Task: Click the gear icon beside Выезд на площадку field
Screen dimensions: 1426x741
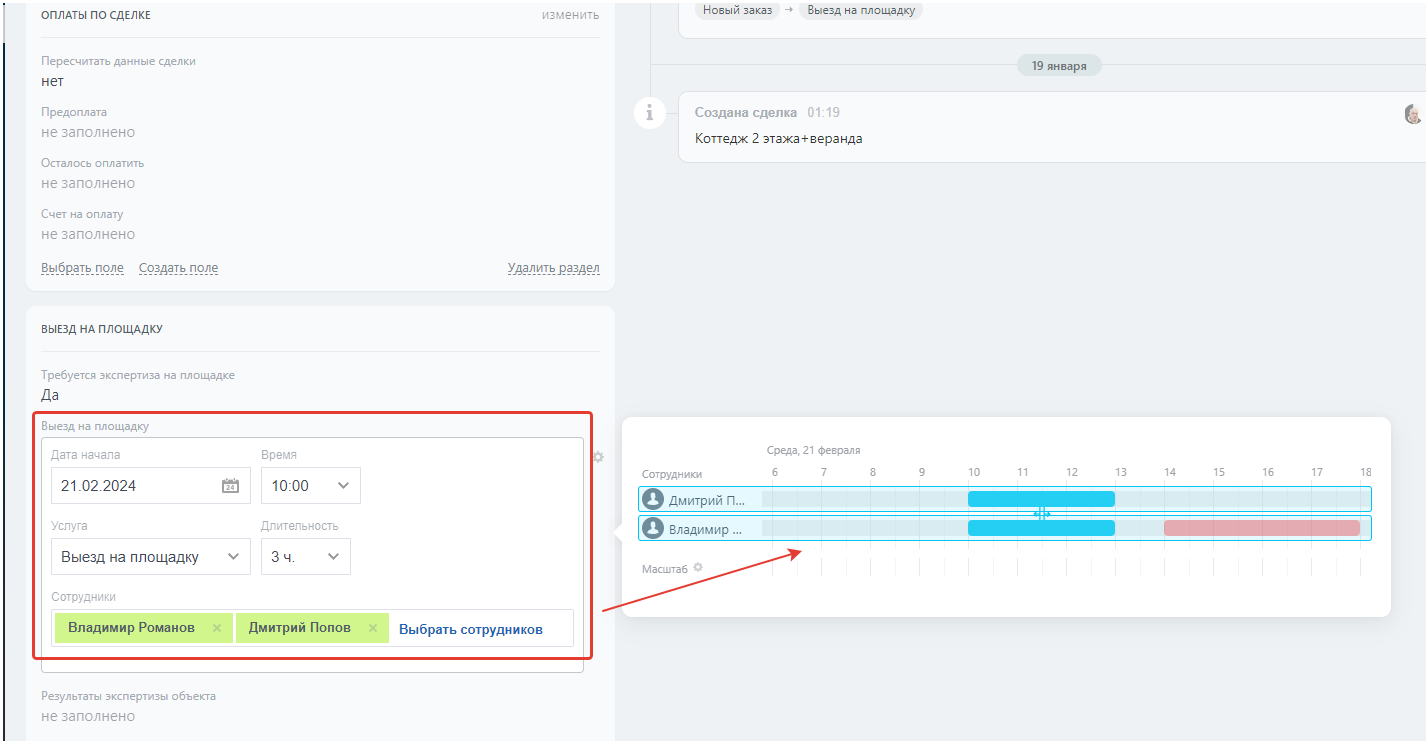Action: click(598, 457)
